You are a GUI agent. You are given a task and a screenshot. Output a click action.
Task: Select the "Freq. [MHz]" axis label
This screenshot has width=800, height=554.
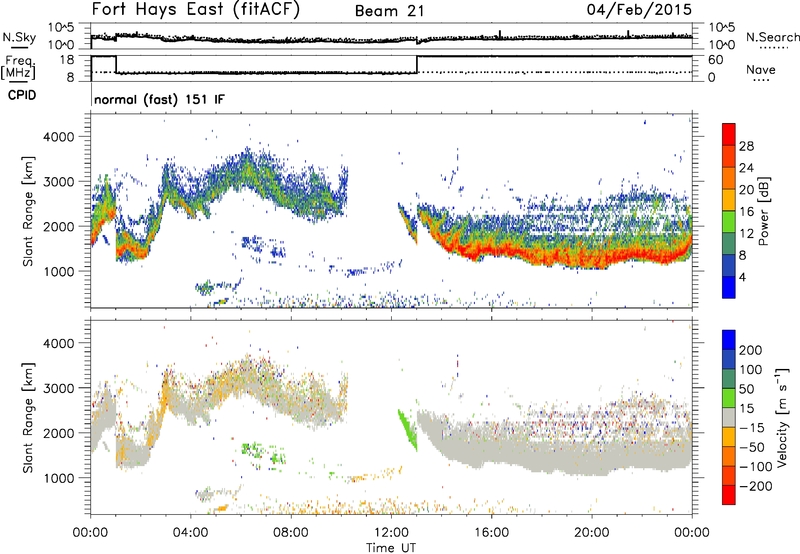(x=19, y=67)
